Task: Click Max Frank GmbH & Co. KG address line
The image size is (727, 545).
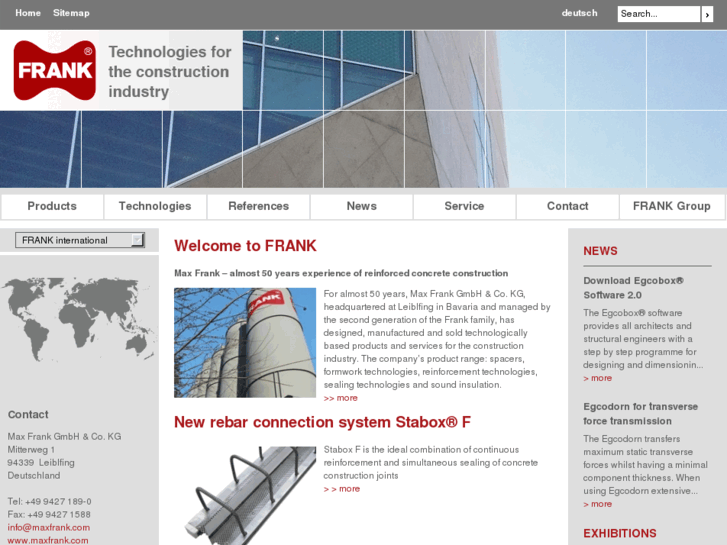Action: pos(64,436)
